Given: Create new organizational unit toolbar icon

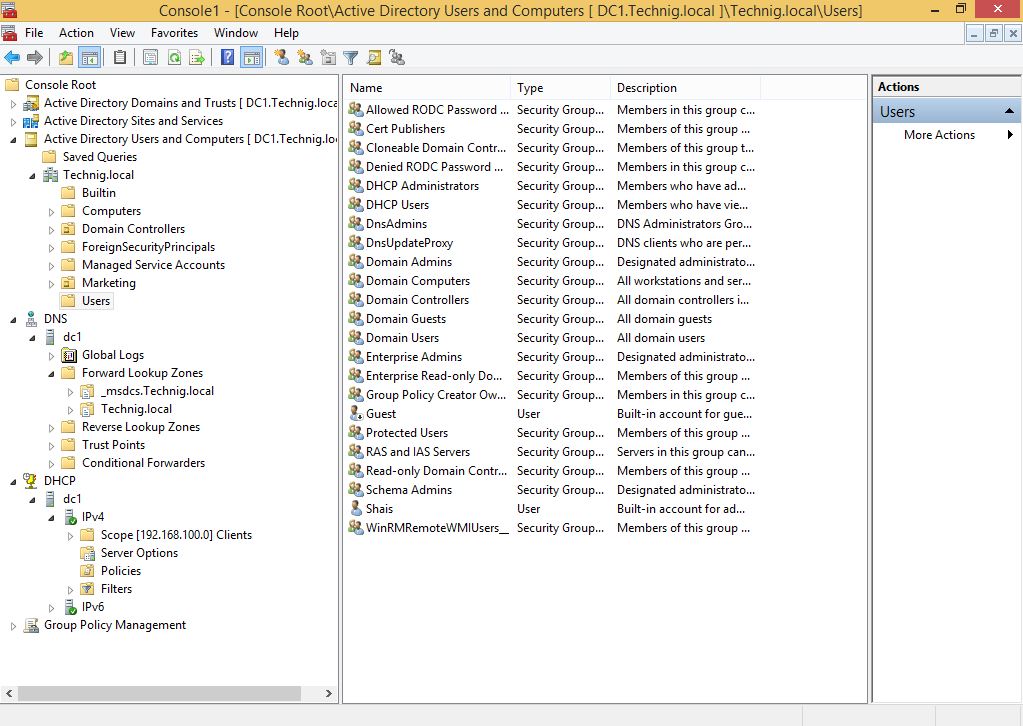Looking at the screenshot, I should (x=328, y=57).
